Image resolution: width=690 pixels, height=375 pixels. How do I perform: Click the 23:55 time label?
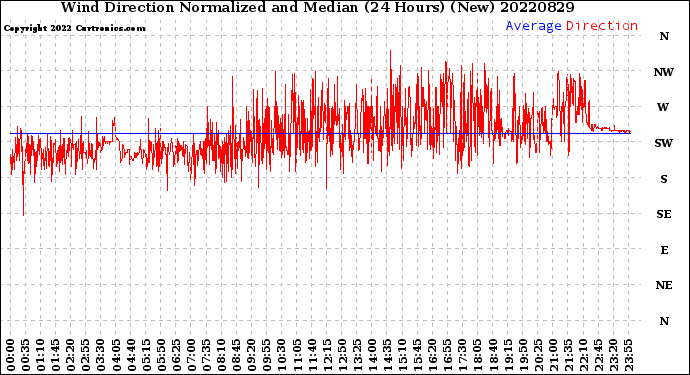[x=628, y=355]
